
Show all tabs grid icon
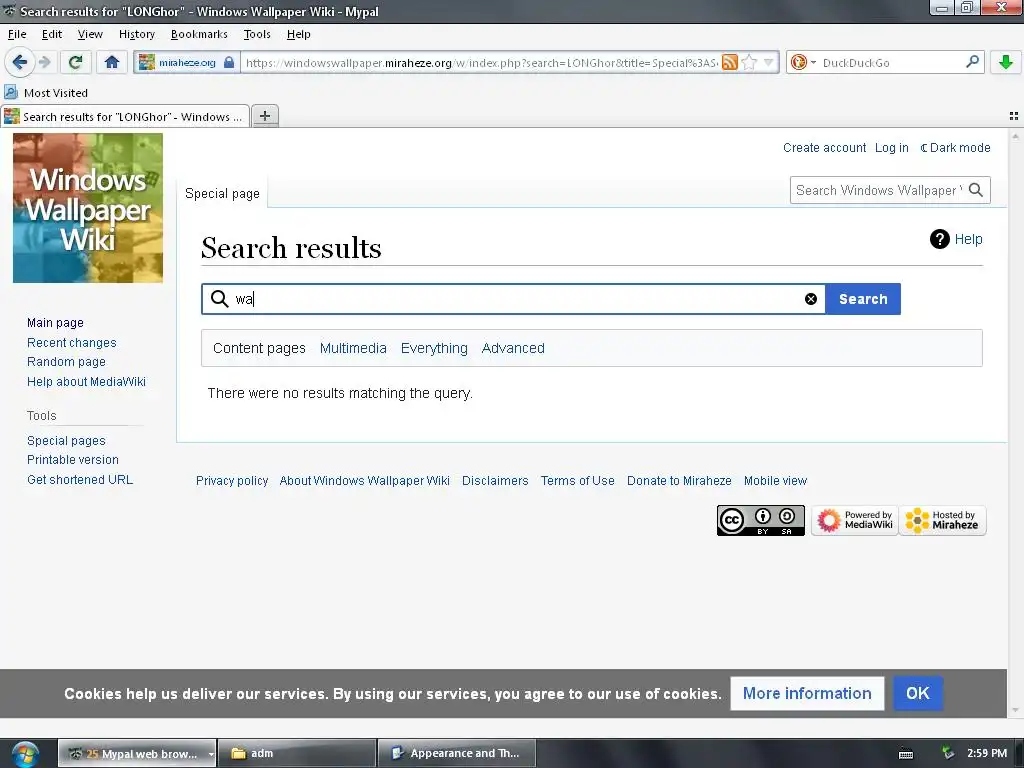coord(1014,116)
